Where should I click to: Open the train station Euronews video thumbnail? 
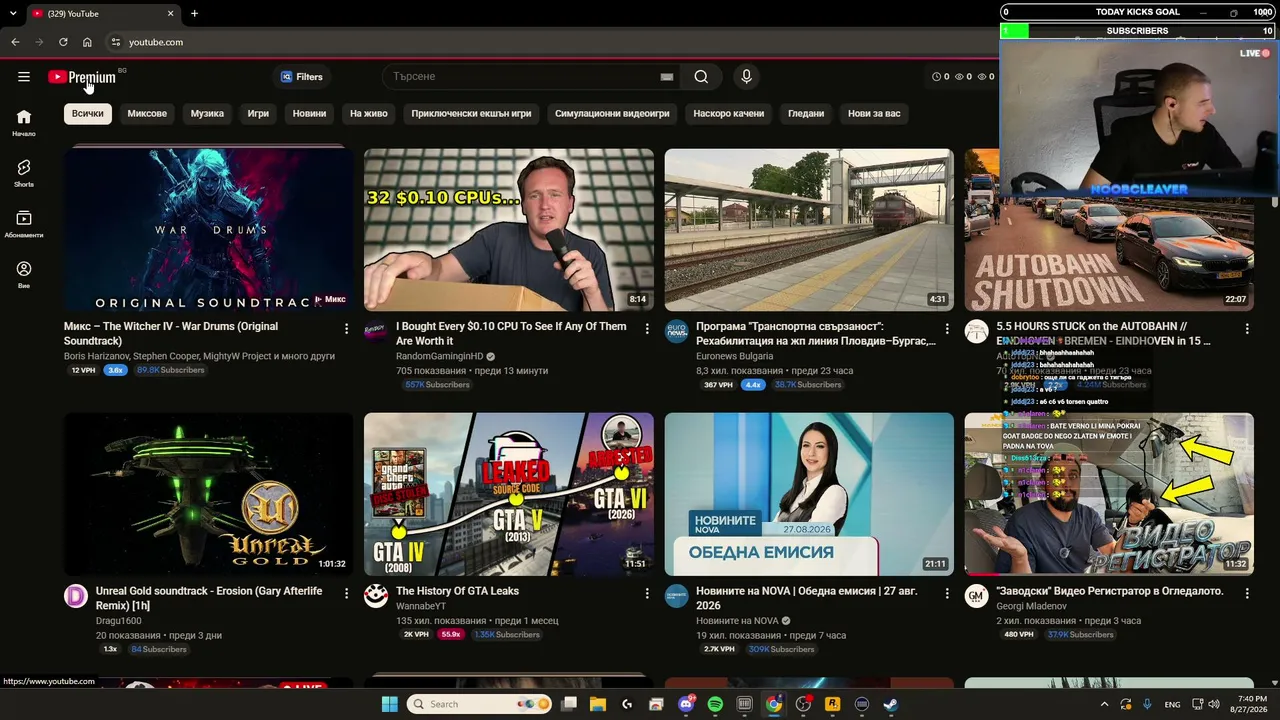809,230
